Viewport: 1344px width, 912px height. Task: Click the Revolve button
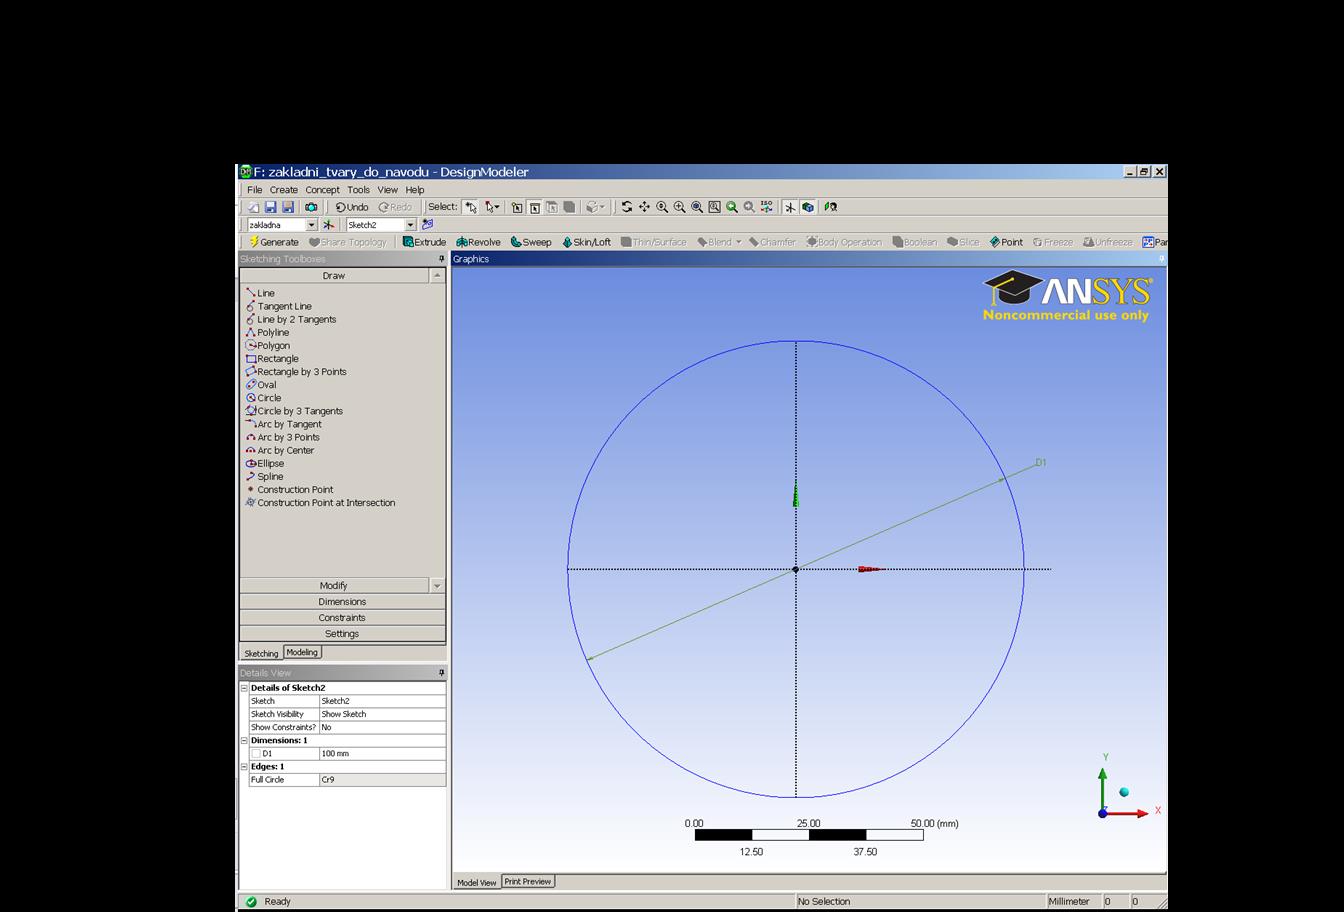pos(478,242)
